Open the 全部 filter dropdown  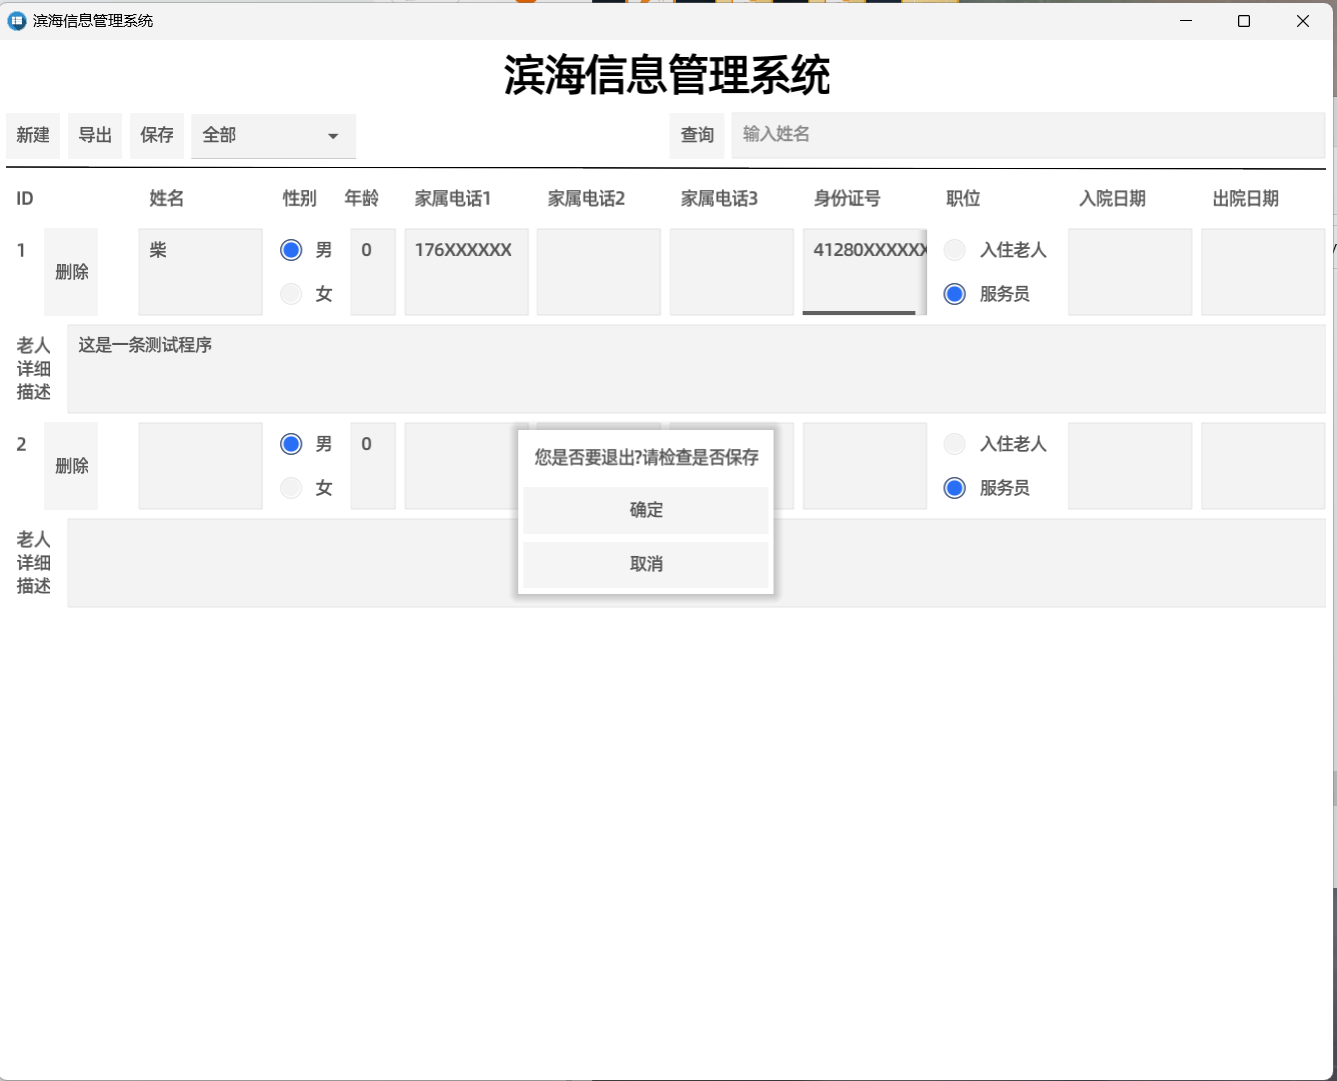pos(273,135)
